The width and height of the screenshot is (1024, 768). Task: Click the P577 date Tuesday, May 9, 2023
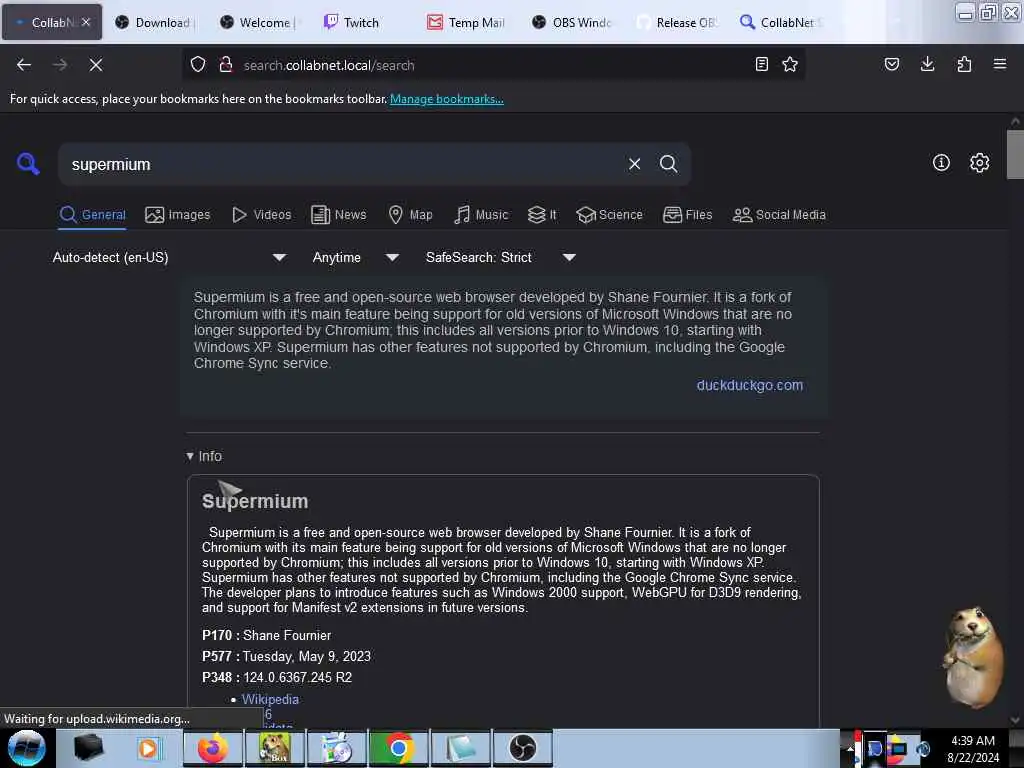tap(306, 656)
